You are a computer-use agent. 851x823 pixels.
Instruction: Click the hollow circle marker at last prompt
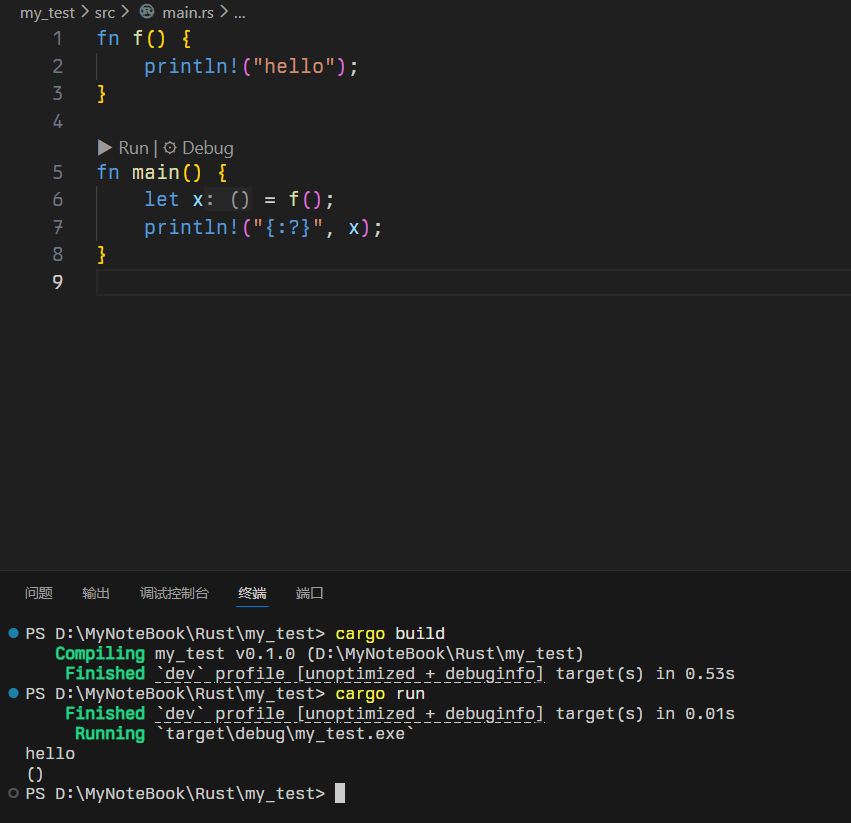tap(13, 793)
